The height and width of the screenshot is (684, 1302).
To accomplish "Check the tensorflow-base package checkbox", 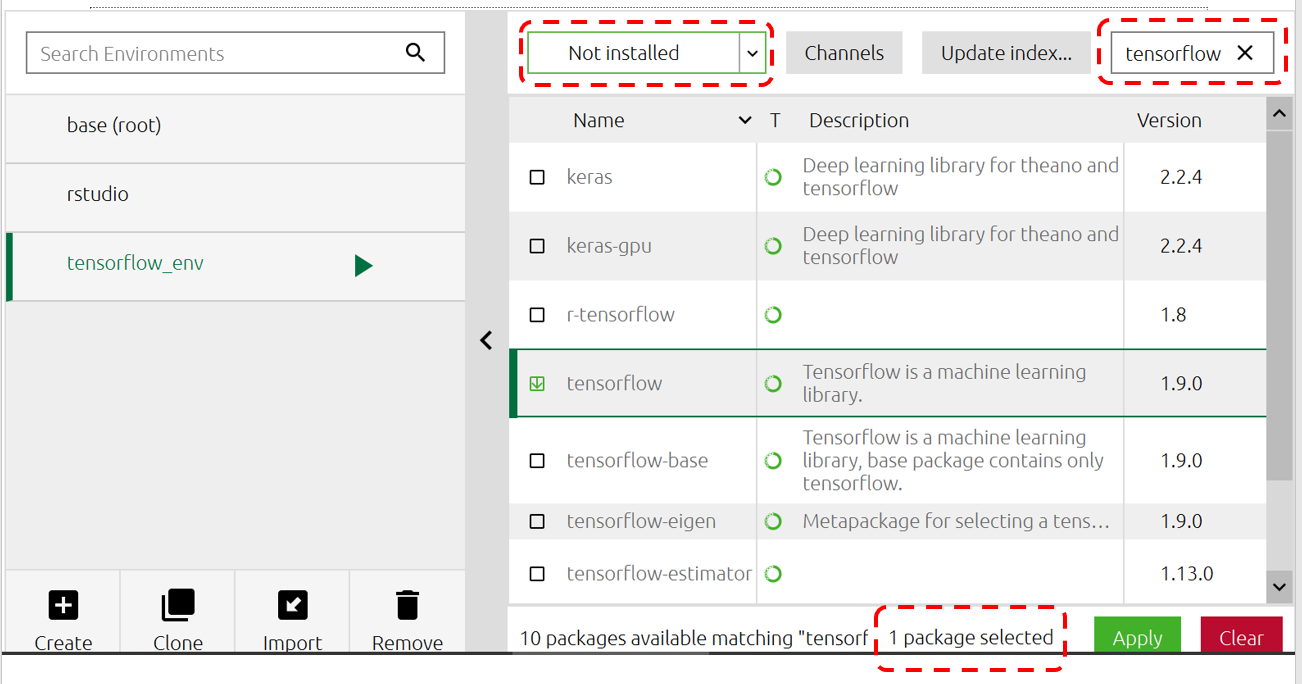I will [537, 461].
